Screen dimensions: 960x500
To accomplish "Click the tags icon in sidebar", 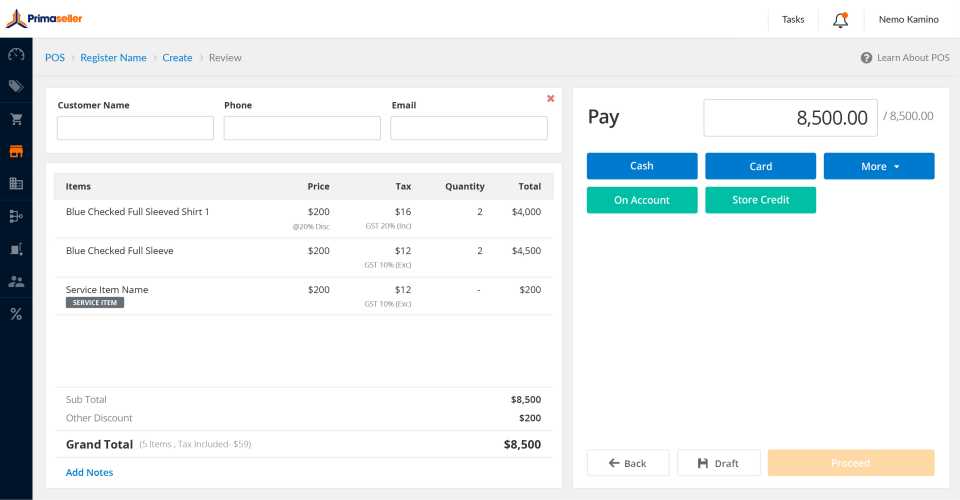I will point(16,86).
